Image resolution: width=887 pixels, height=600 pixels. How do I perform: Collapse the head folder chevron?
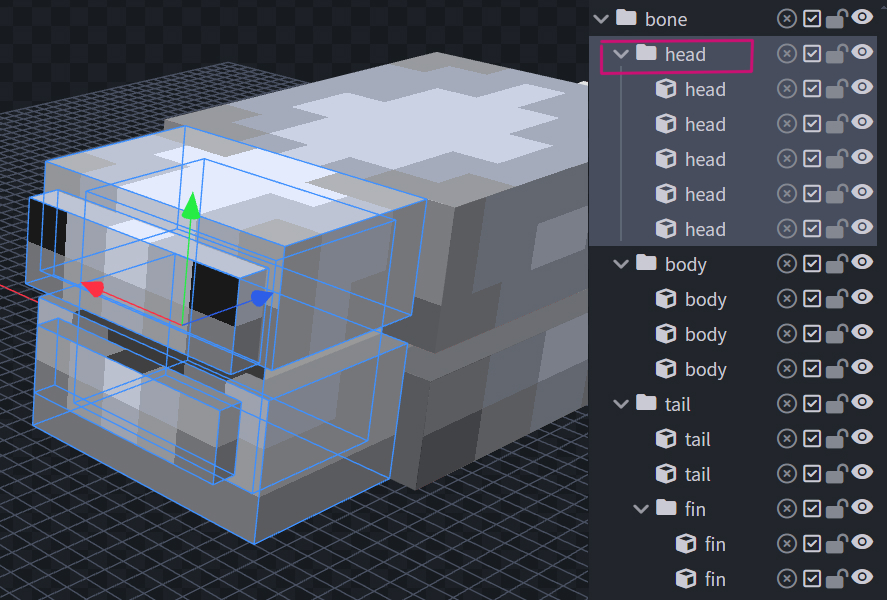pos(621,54)
